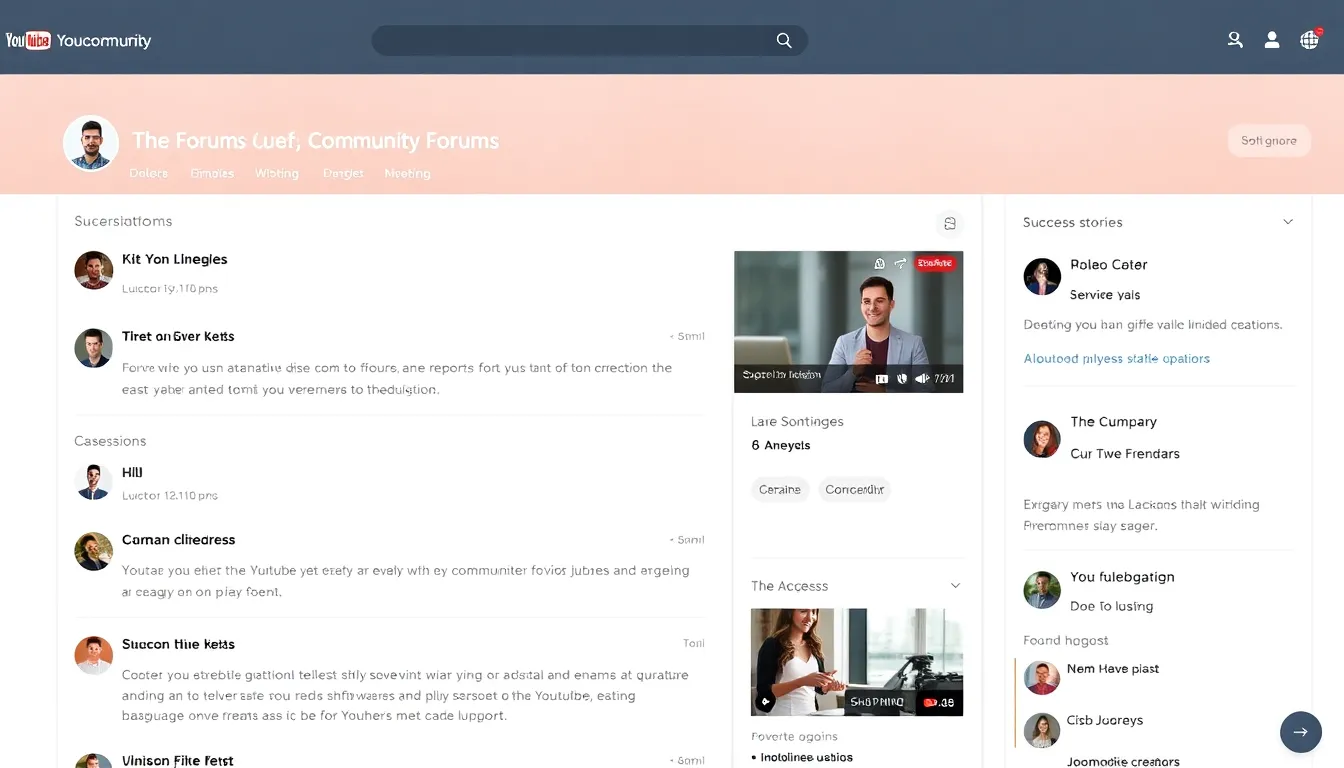
Task: Click the share arrow on the main video
Action: 901,263
